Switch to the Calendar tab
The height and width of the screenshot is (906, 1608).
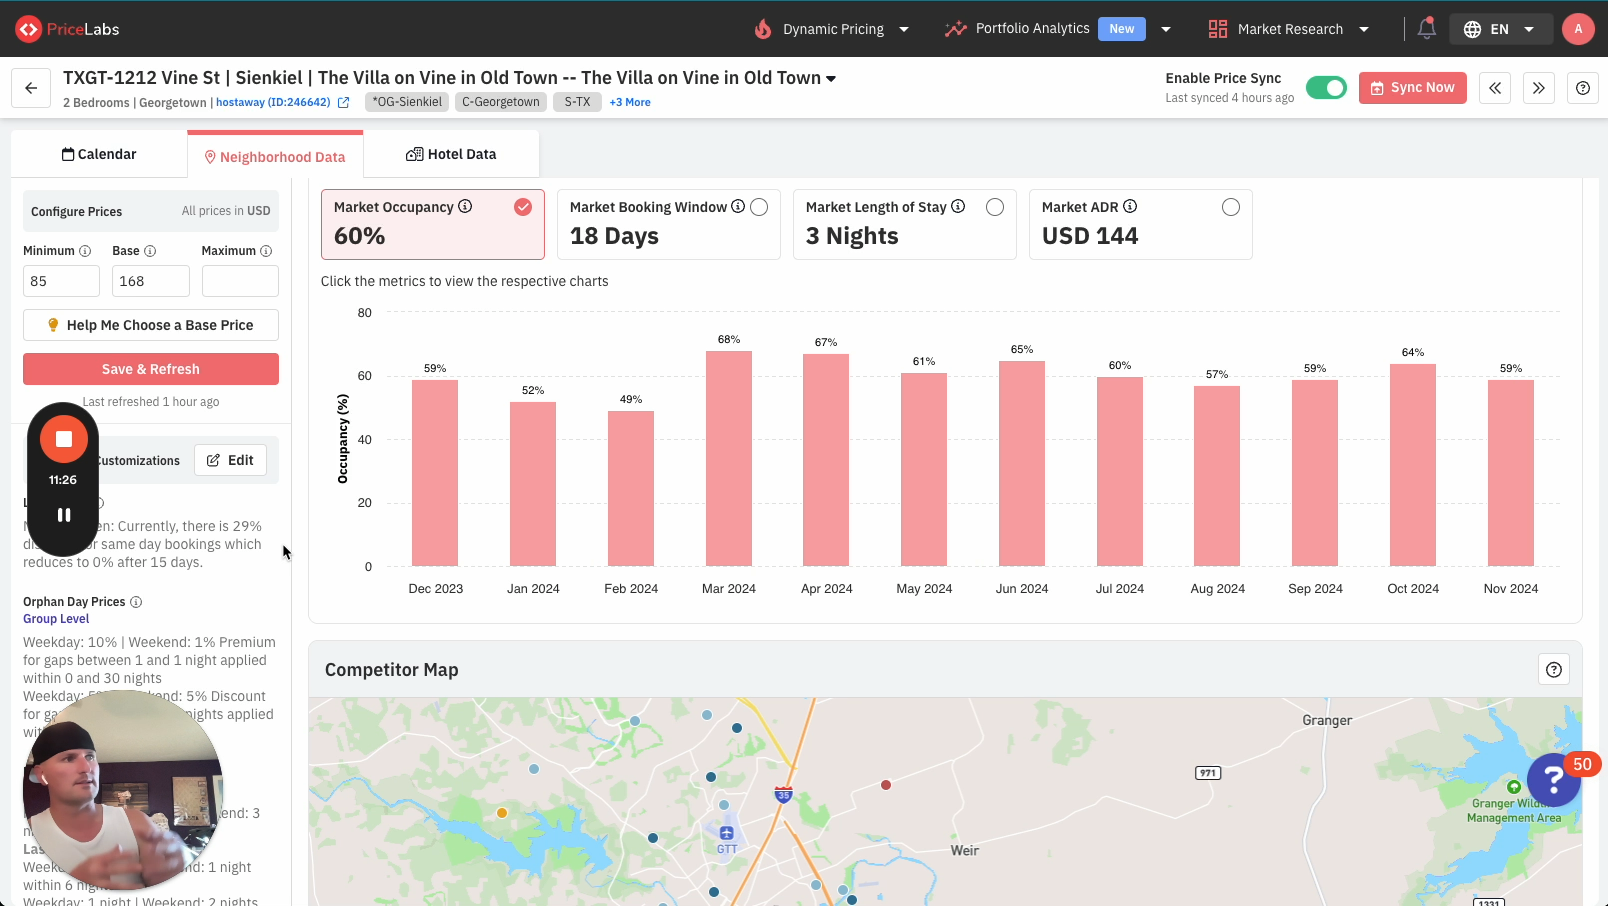(x=99, y=154)
